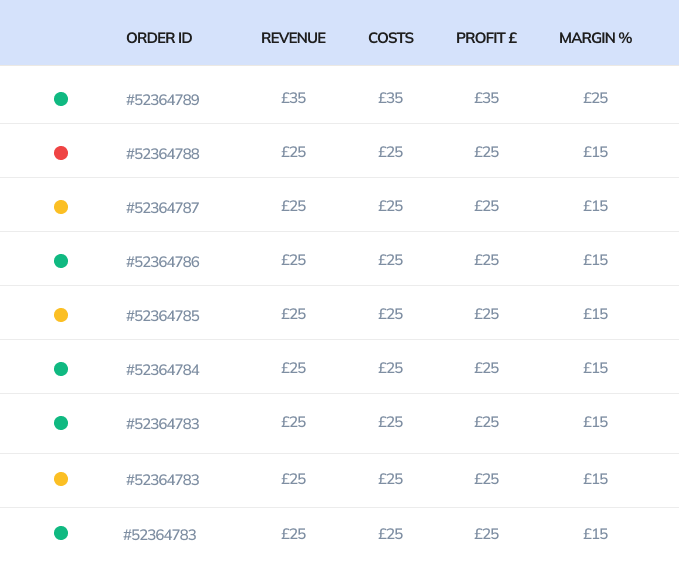Click profit value for order #52364786

[x=487, y=260]
